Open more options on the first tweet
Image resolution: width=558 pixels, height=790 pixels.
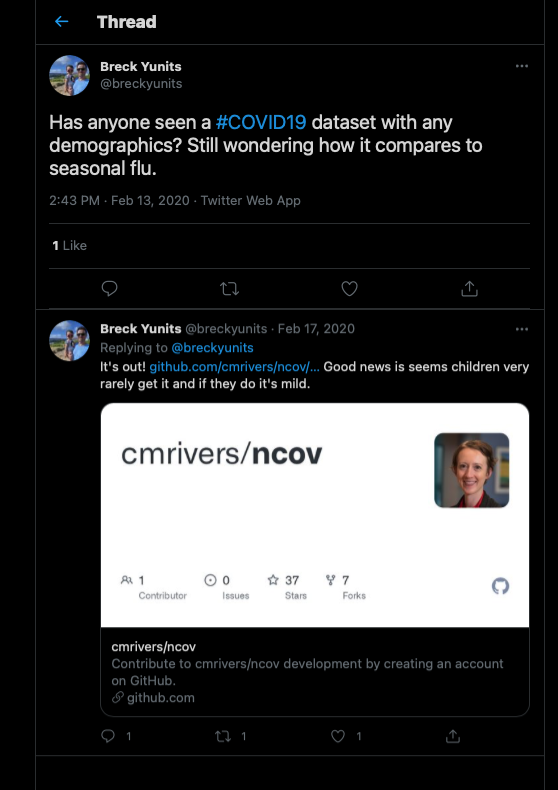click(522, 66)
